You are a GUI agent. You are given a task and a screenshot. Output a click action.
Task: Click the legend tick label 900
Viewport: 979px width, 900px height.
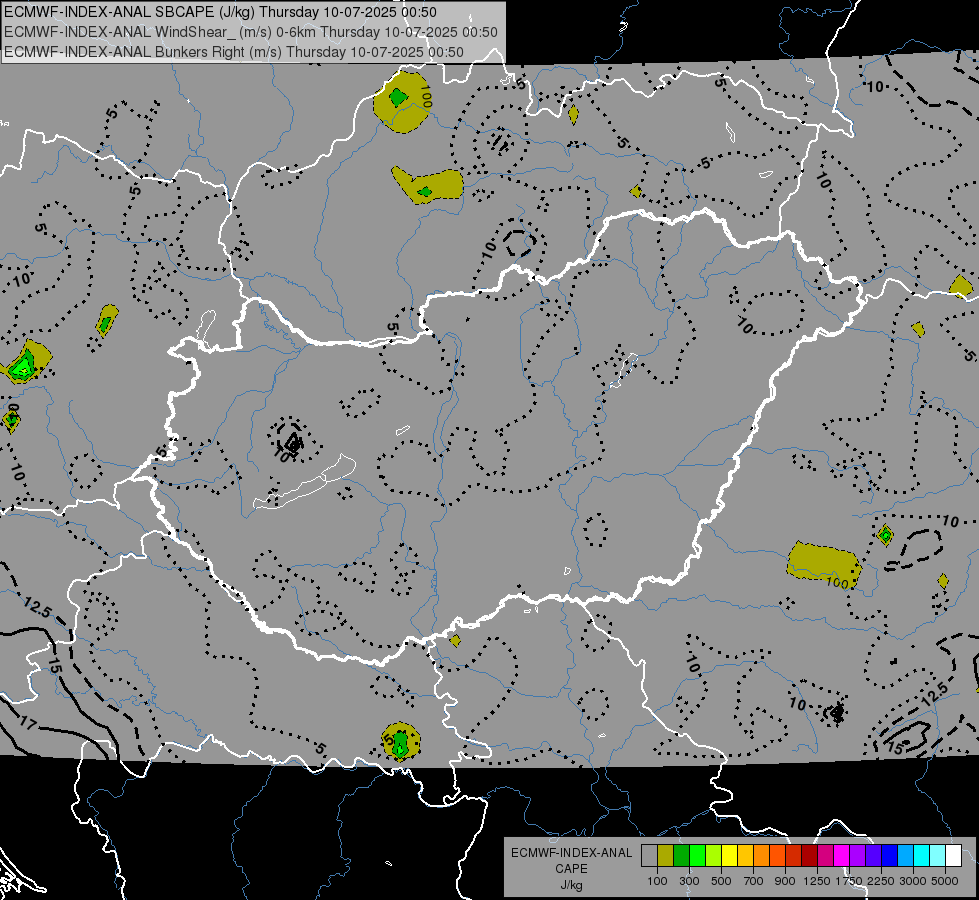[x=785, y=881]
